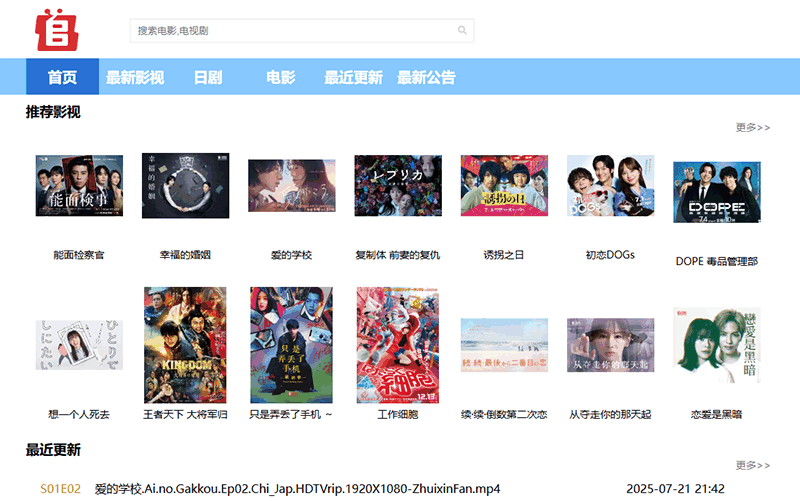Open the 最近更新 nav tab

coord(354,77)
